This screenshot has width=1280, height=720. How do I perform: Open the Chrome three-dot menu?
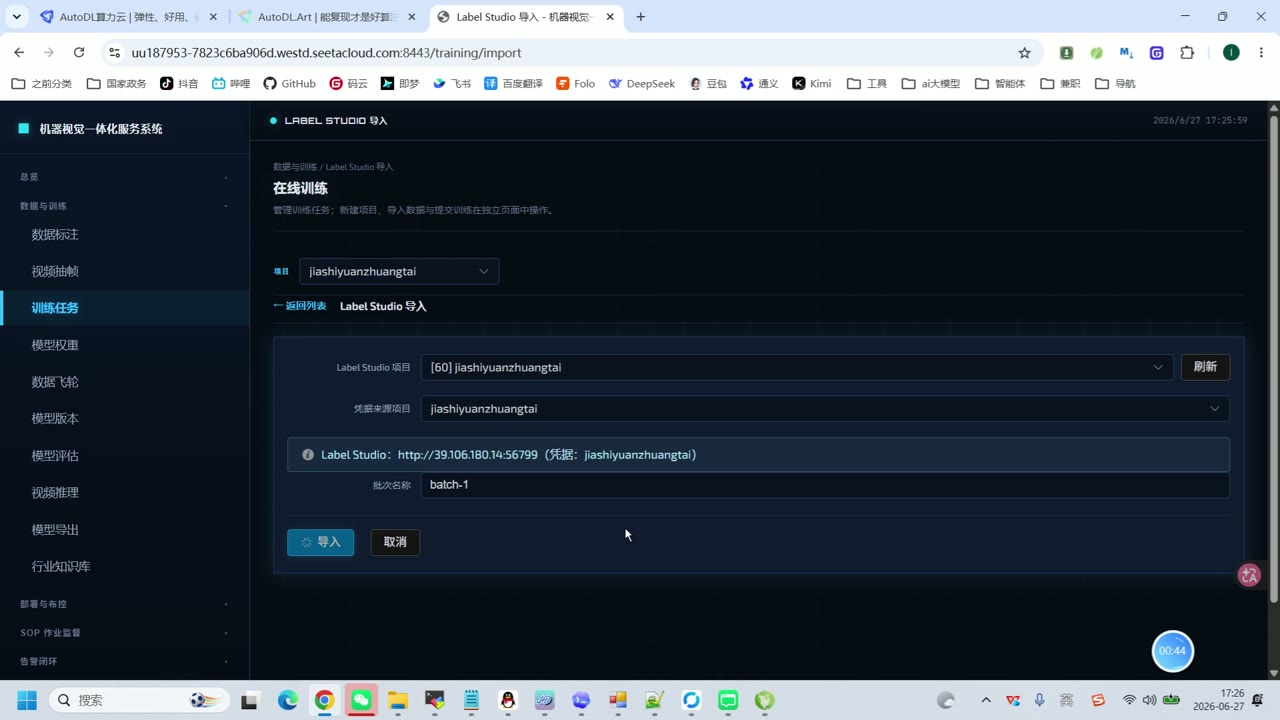[x=1261, y=53]
